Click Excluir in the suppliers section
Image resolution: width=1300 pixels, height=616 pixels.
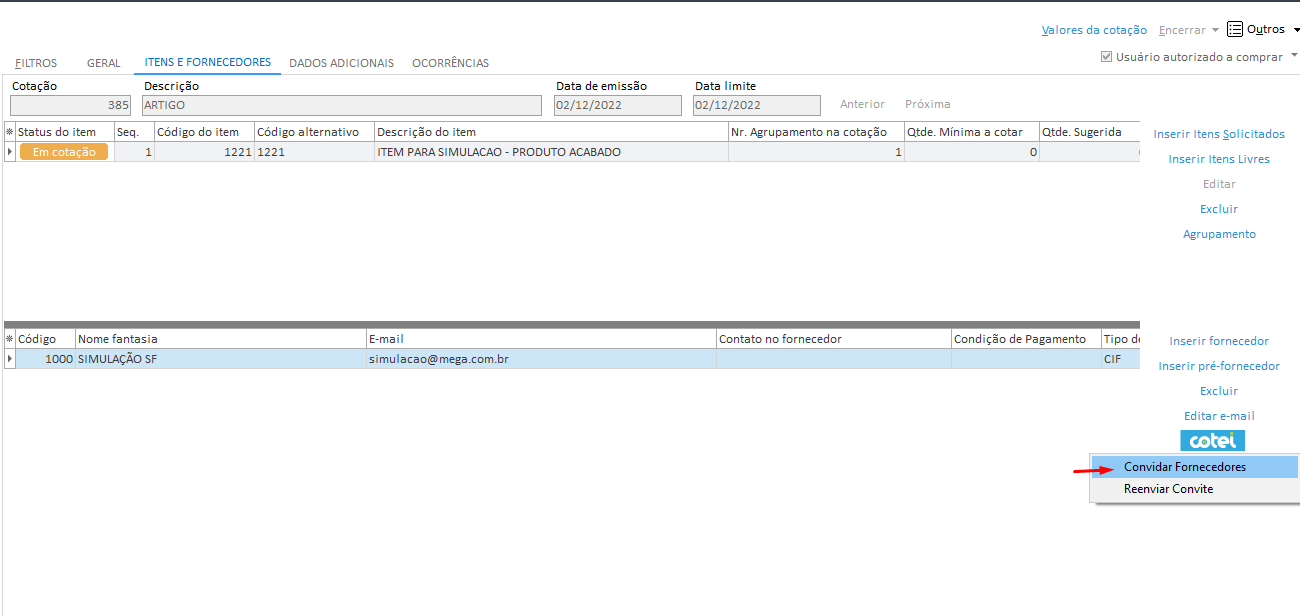(x=1219, y=391)
